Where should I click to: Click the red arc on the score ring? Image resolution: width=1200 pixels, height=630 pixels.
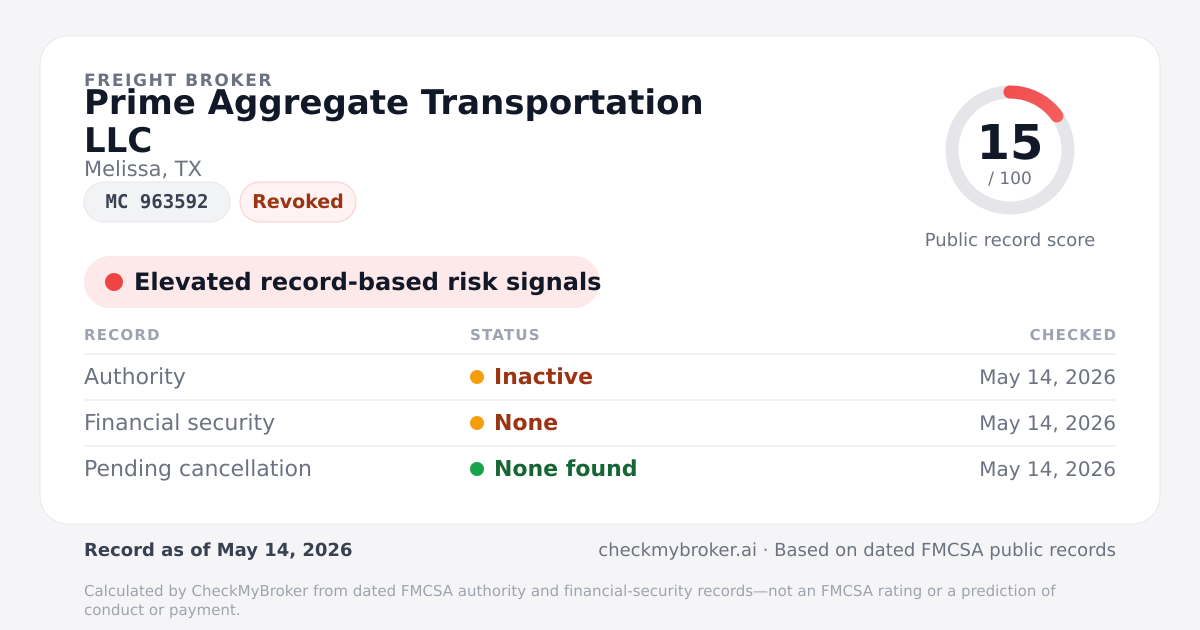[1037, 100]
